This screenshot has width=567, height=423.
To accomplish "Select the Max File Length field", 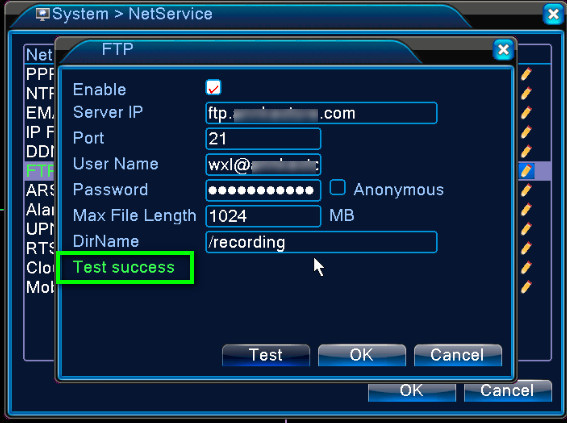I will click(263, 216).
